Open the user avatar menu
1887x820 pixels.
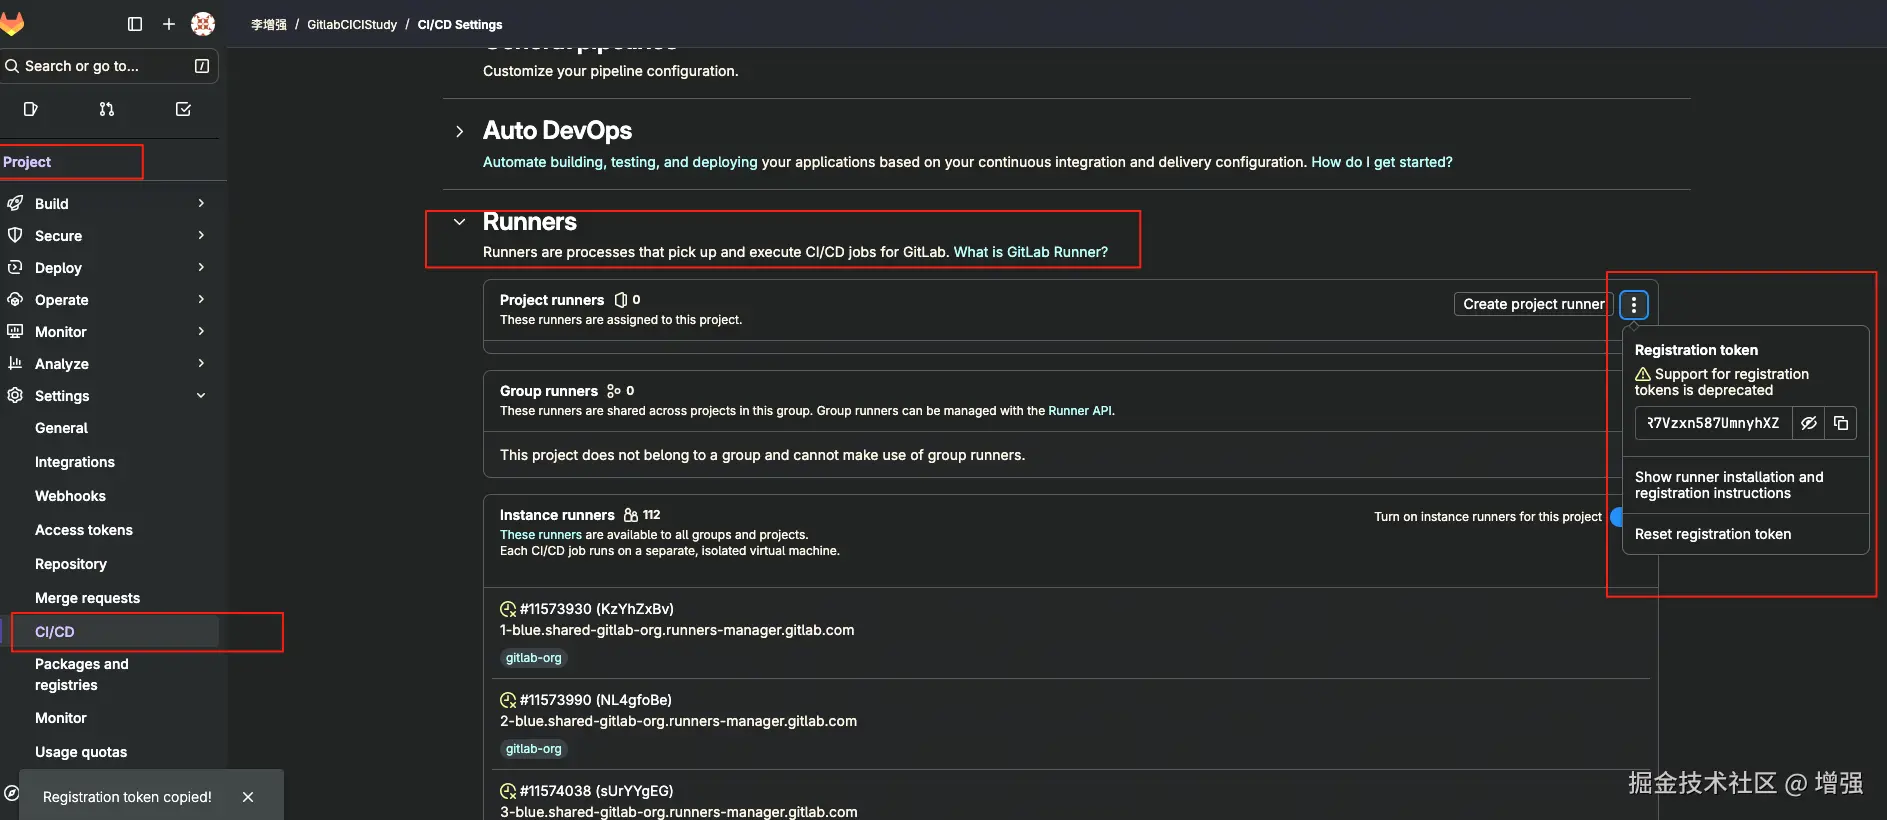[203, 24]
